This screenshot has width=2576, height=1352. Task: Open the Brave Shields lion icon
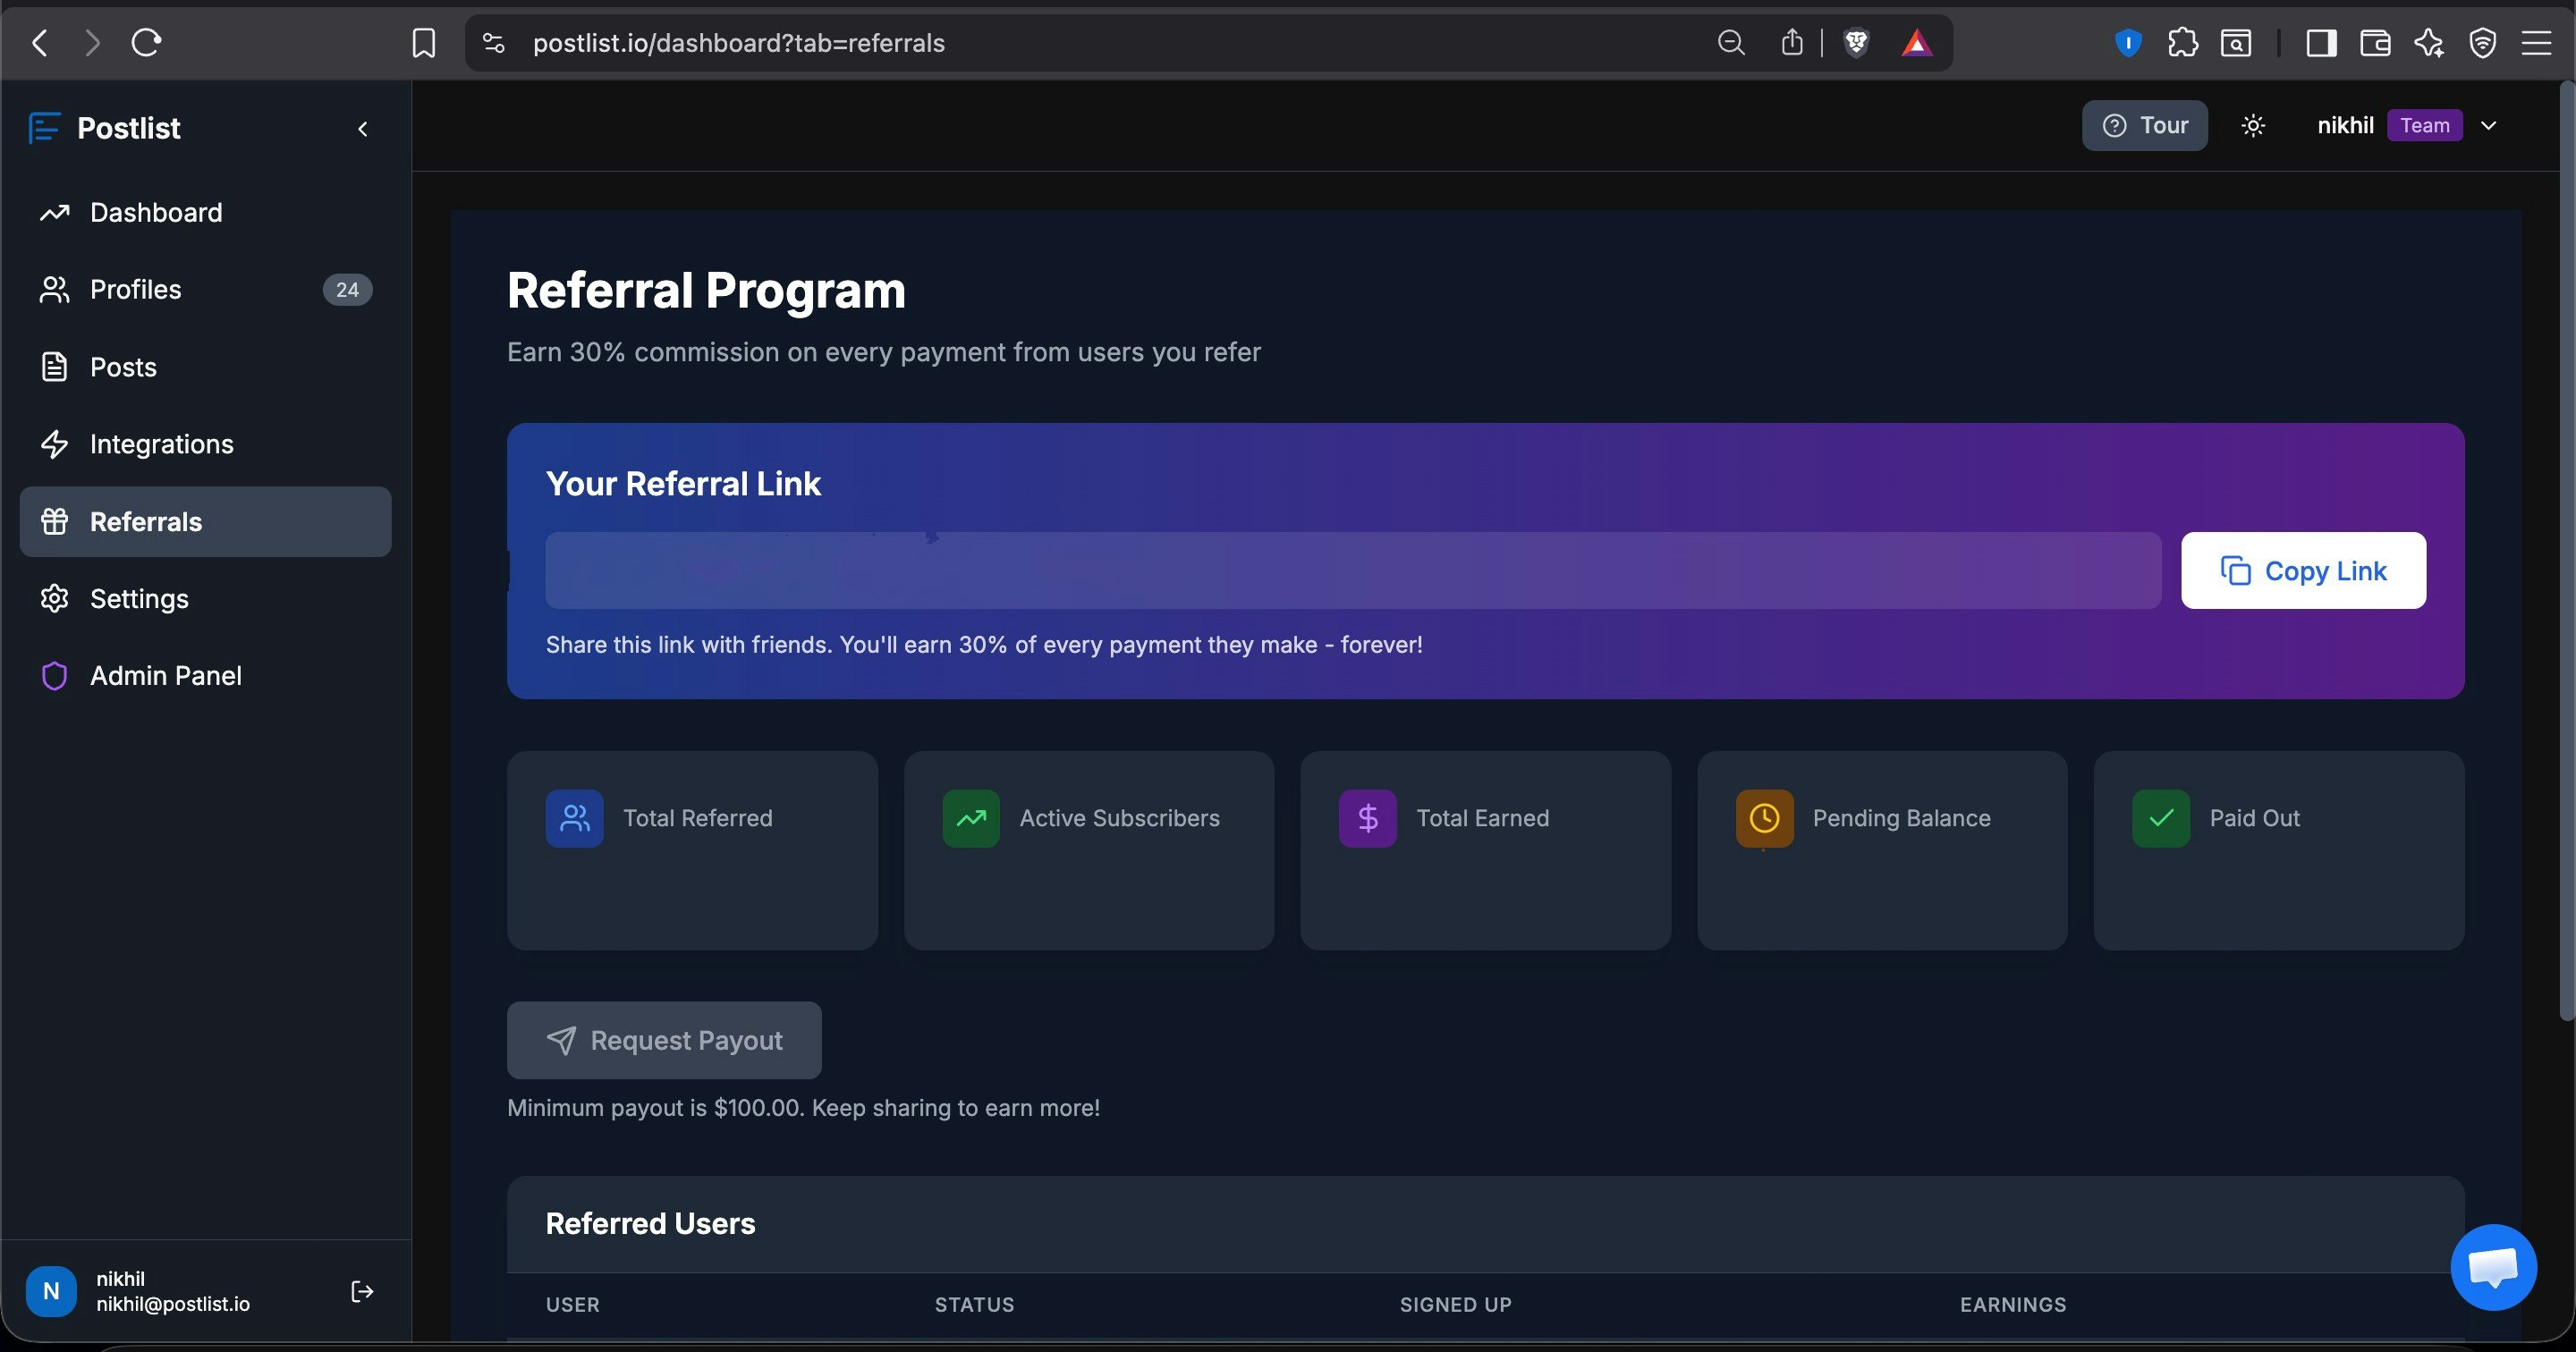(1856, 43)
